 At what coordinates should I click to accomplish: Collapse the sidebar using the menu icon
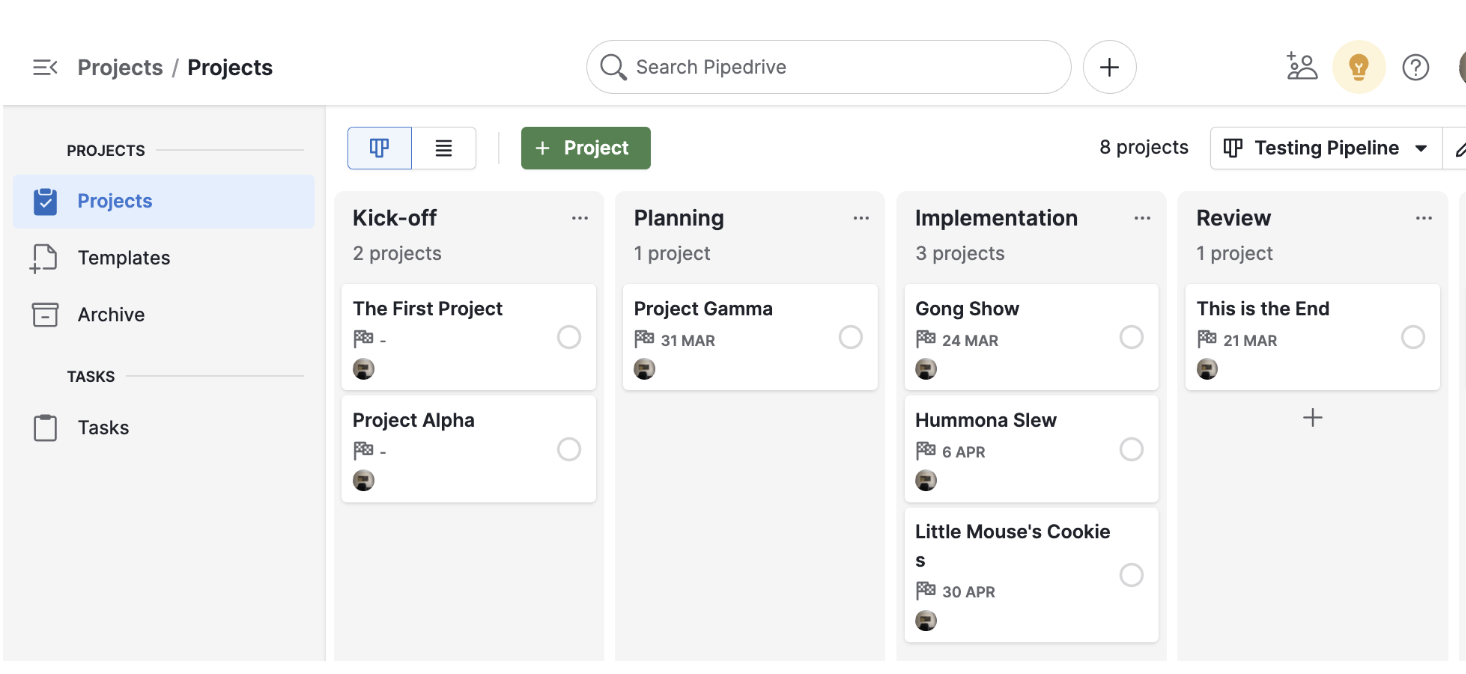pos(45,68)
